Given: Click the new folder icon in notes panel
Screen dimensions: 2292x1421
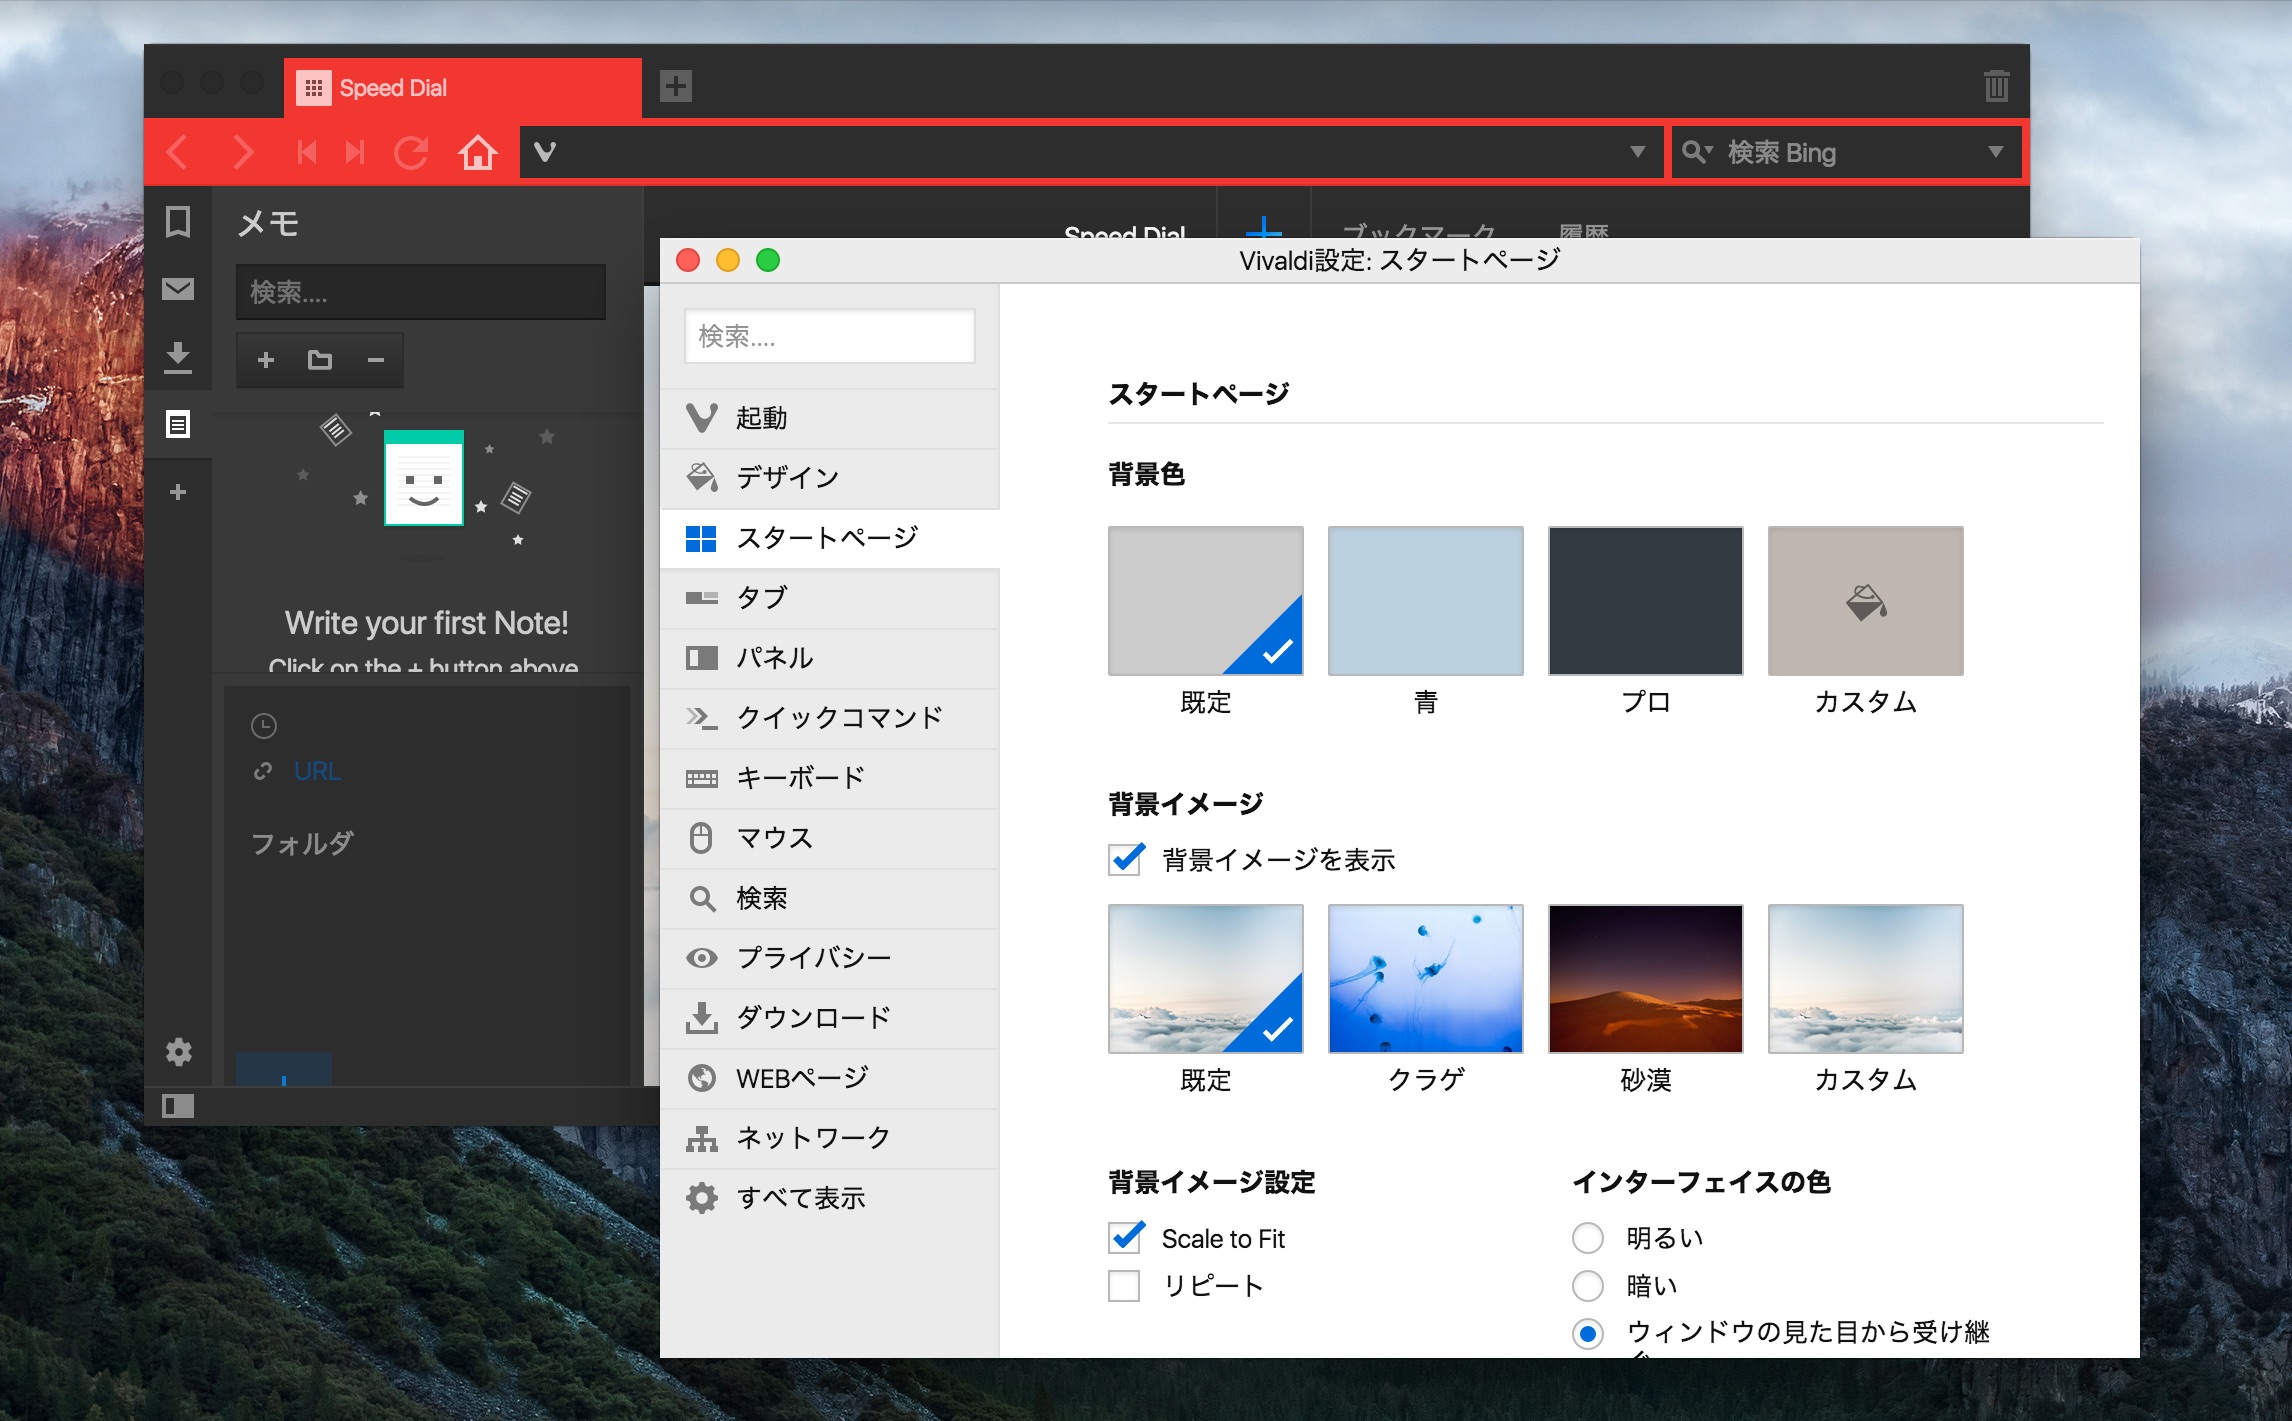Looking at the screenshot, I should 320,360.
